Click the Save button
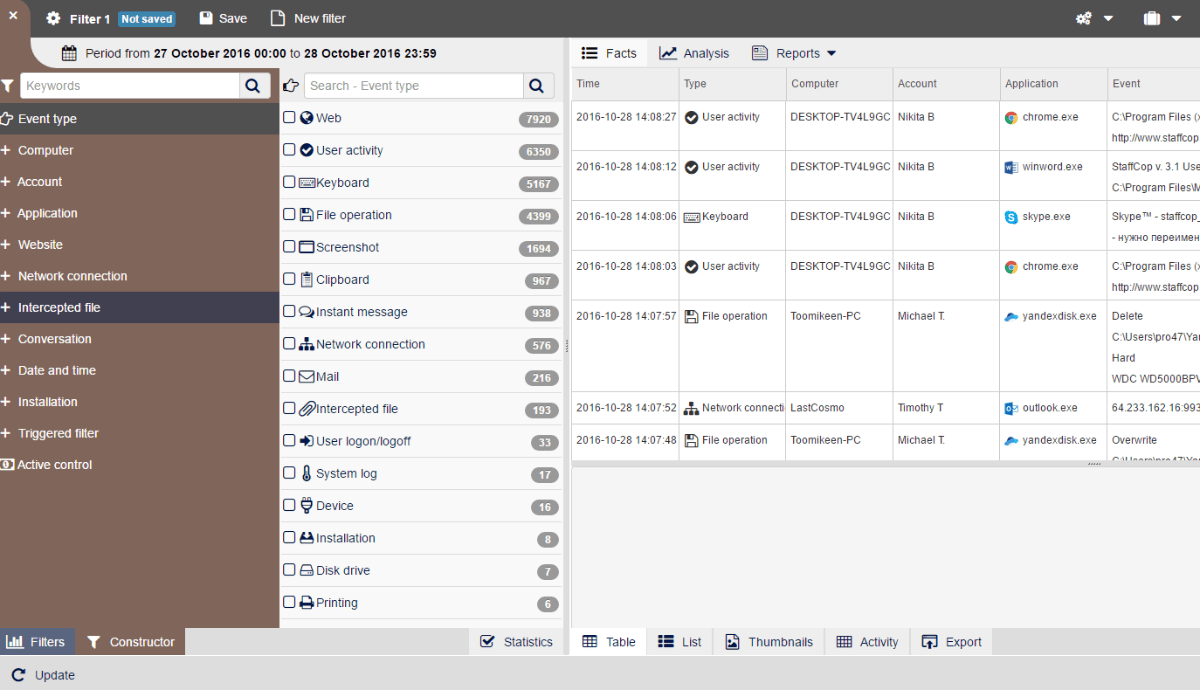The height and width of the screenshot is (690, 1200). 222,18
